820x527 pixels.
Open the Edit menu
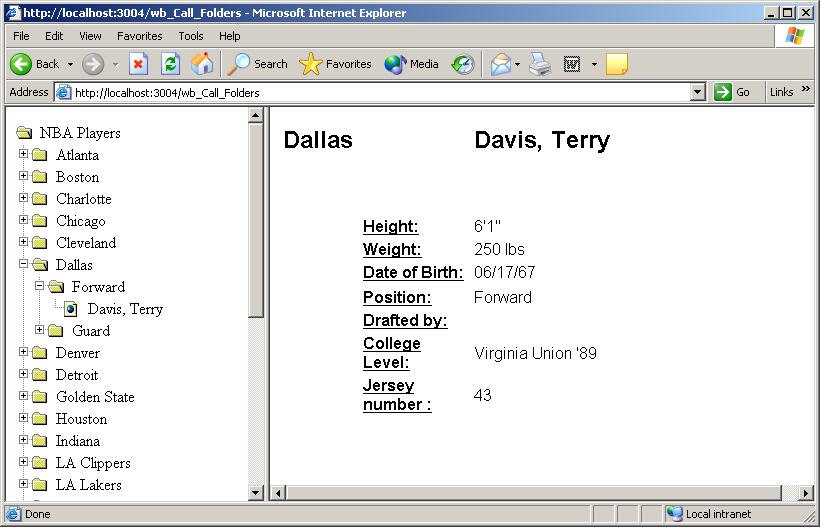[54, 36]
